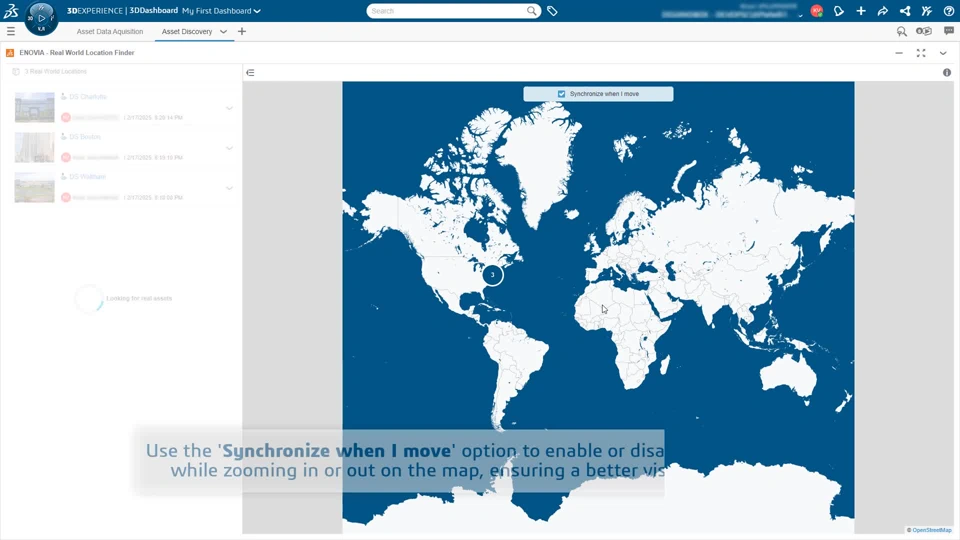Click the tag (6WTags) icon
Screen dimensions: 960x540
tap(552, 11)
